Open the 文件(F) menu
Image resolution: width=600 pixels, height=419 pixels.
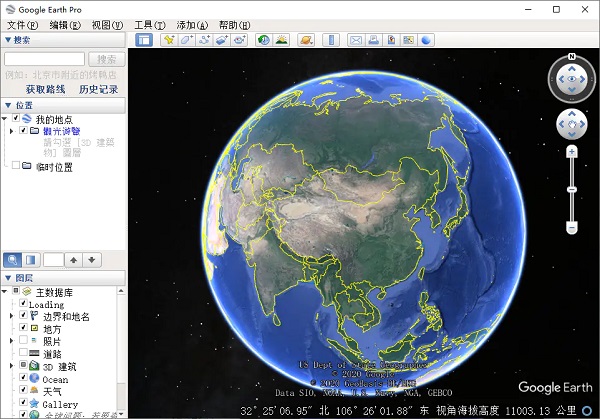coord(23,25)
